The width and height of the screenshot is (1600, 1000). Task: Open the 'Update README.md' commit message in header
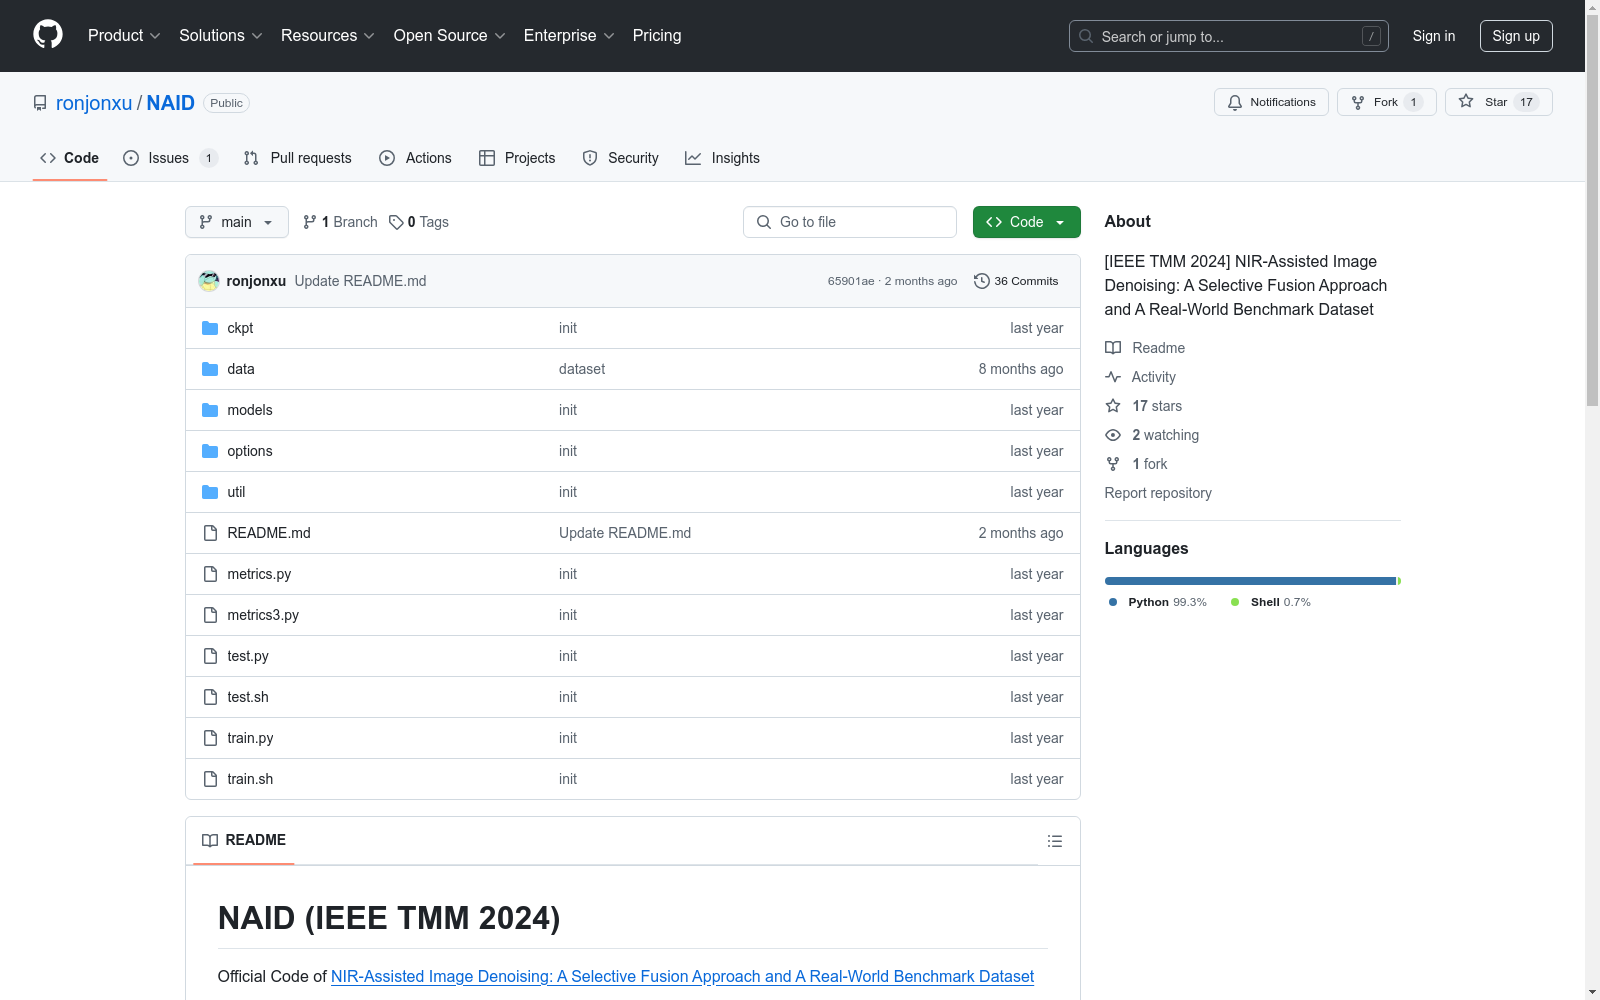360,281
